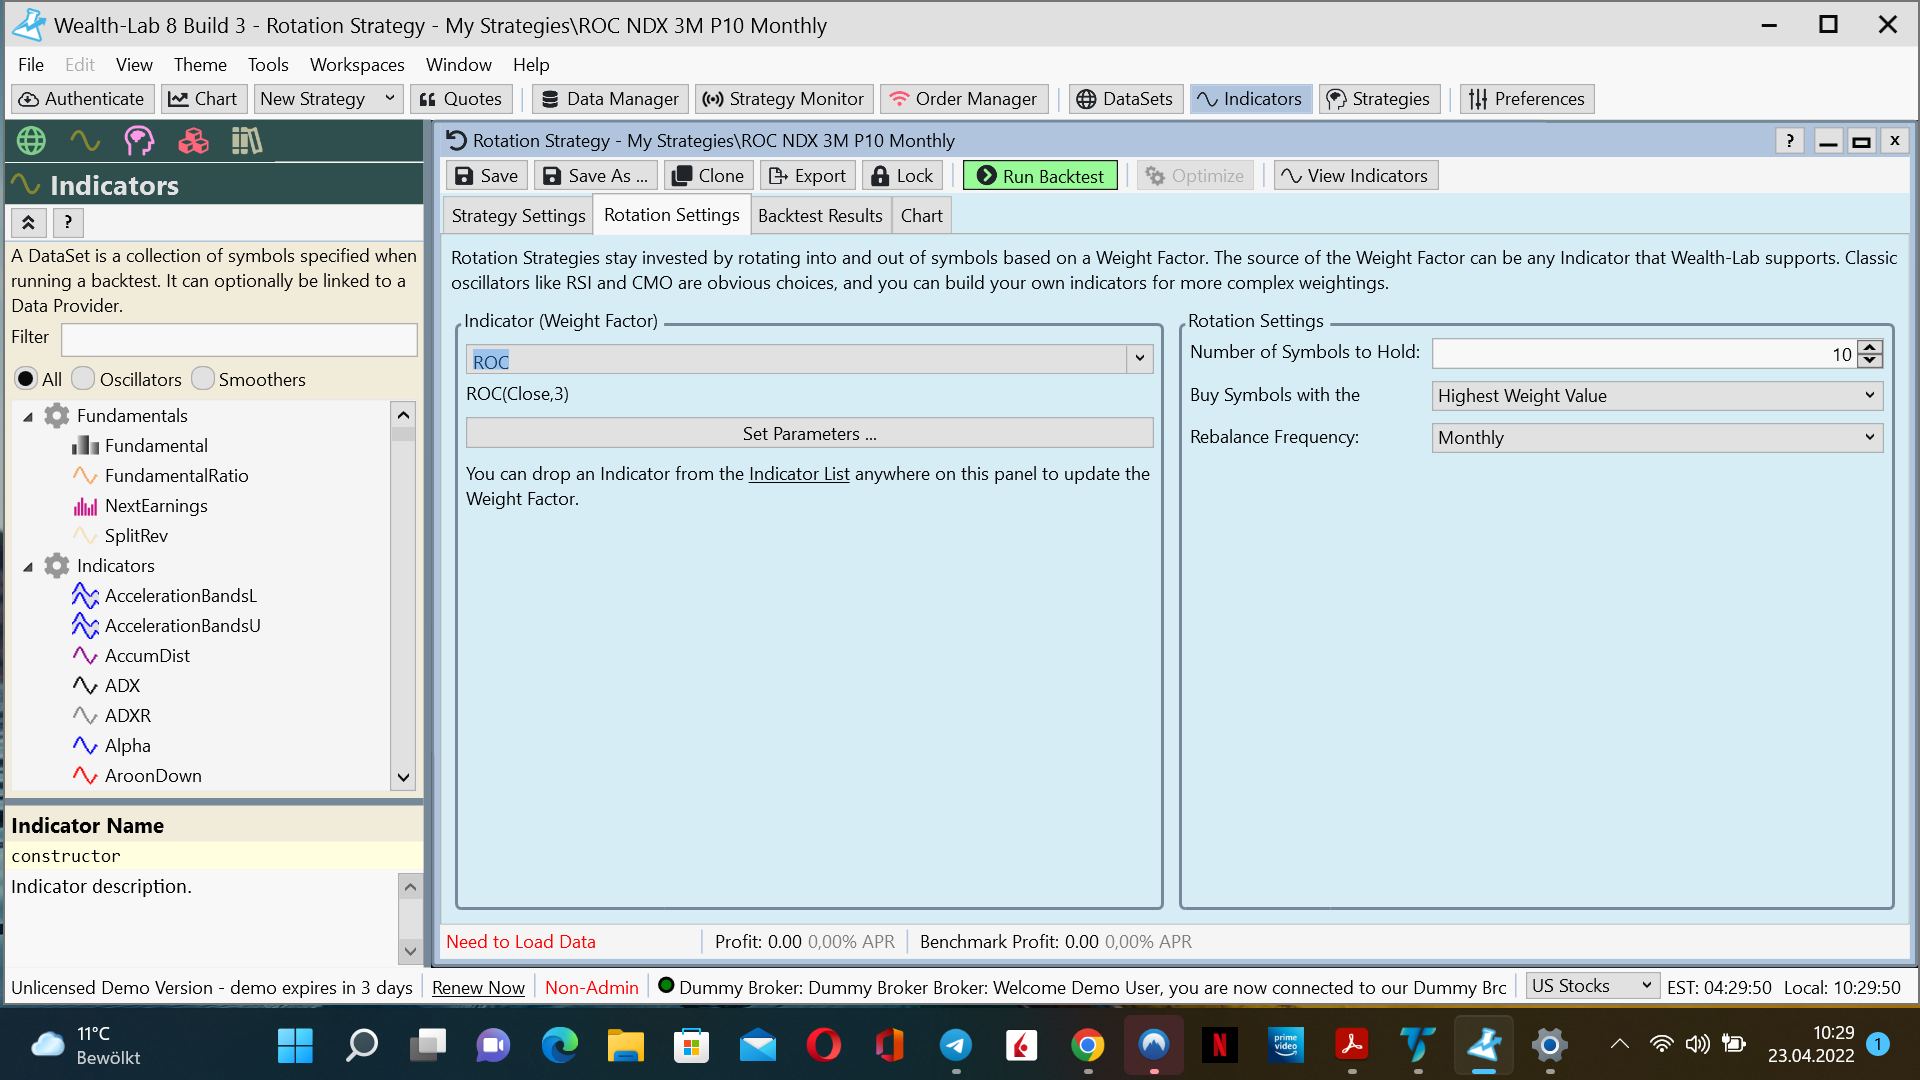Open the File menu
The image size is (1920, 1080).
pos(31,65)
